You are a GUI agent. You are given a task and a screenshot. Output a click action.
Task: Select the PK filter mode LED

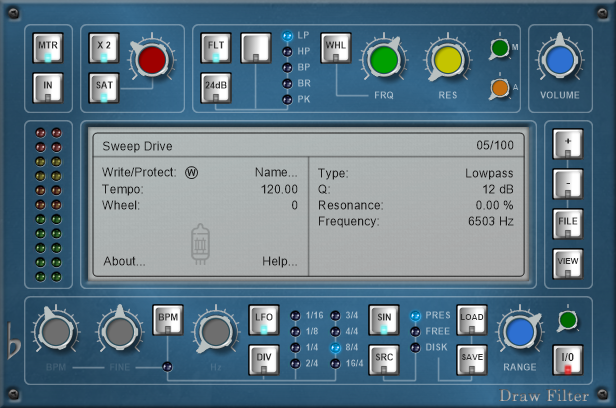[288, 100]
